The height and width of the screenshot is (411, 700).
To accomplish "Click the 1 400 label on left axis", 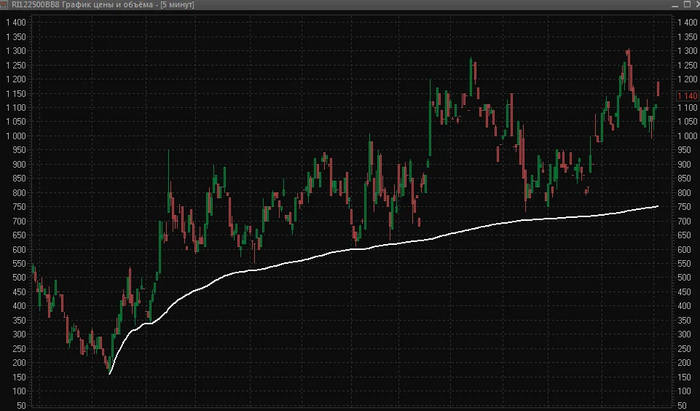I will (16, 22).
